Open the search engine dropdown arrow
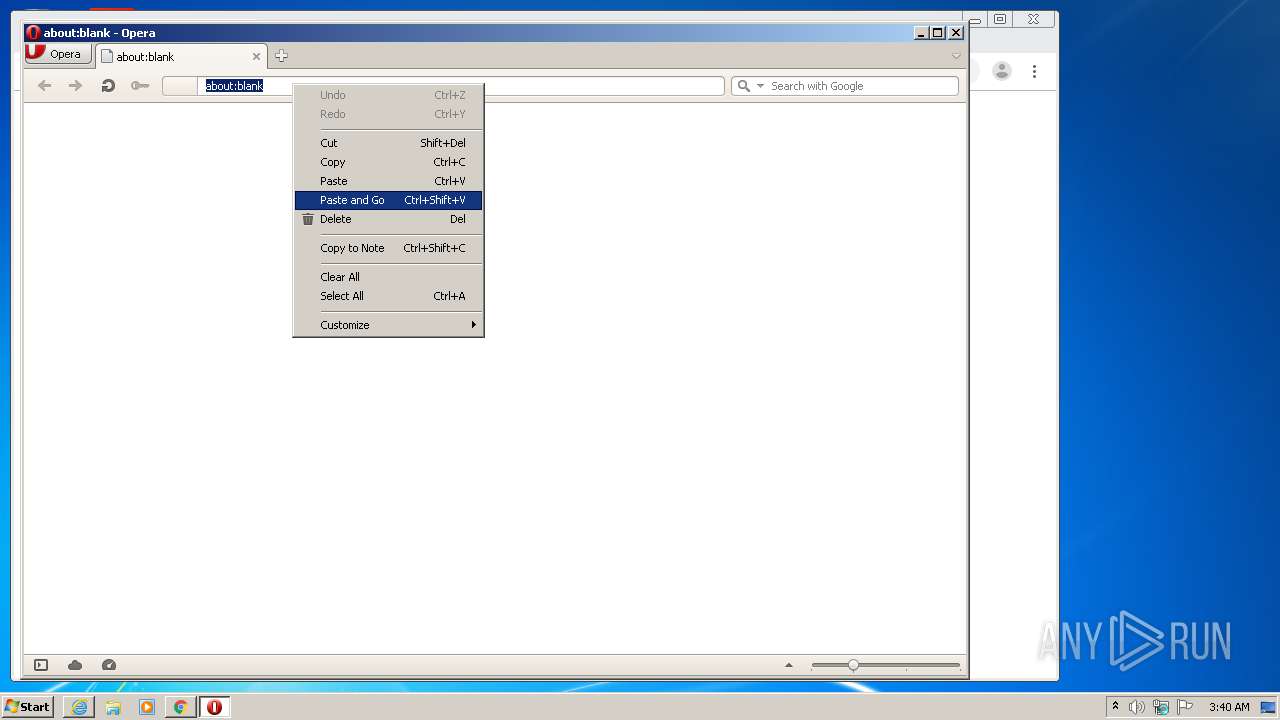 (760, 86)
